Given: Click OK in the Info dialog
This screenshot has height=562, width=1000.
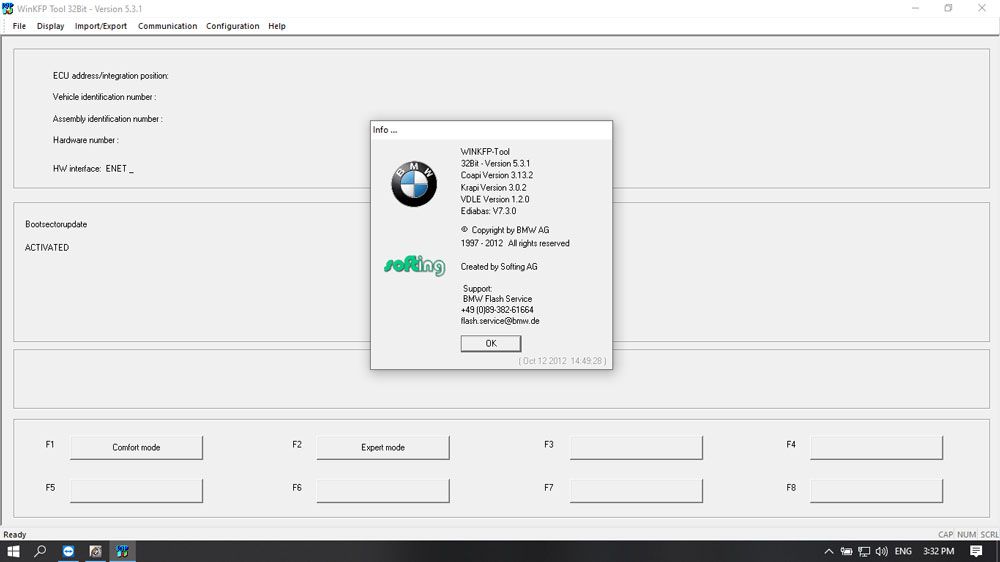Looking at the screenshot, I should pos(490,343).
